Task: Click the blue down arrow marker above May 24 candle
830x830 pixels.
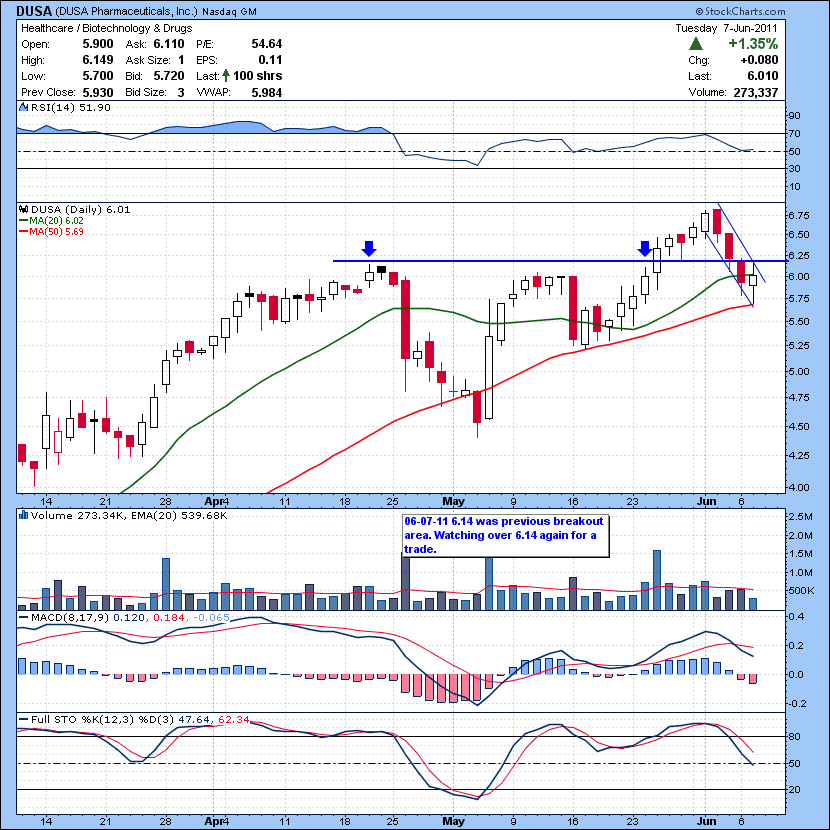Action: pos(644,248)
